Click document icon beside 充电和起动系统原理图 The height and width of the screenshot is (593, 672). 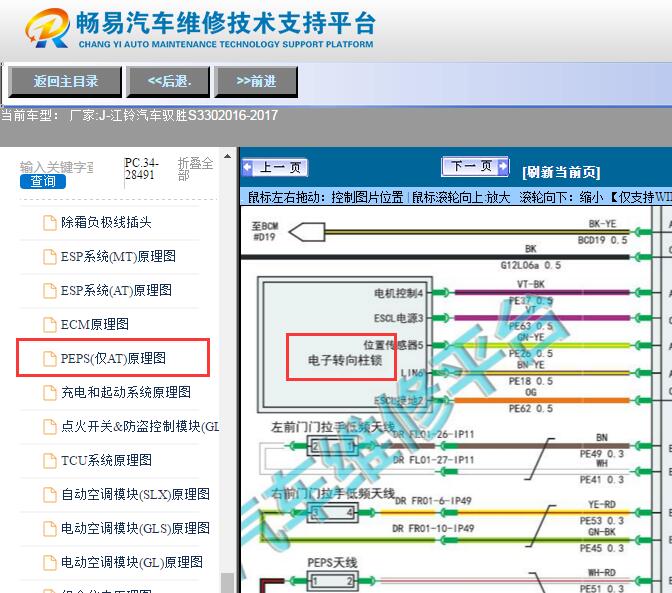point(50,392)
